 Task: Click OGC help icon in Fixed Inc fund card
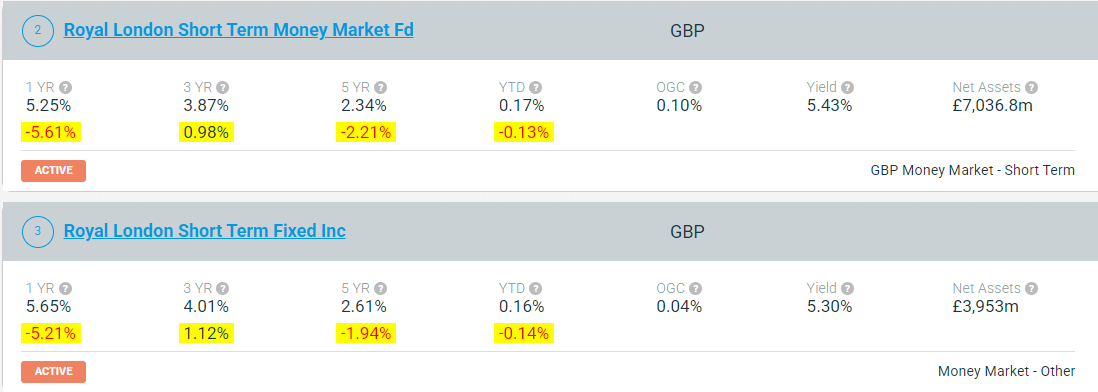[695, 288]
